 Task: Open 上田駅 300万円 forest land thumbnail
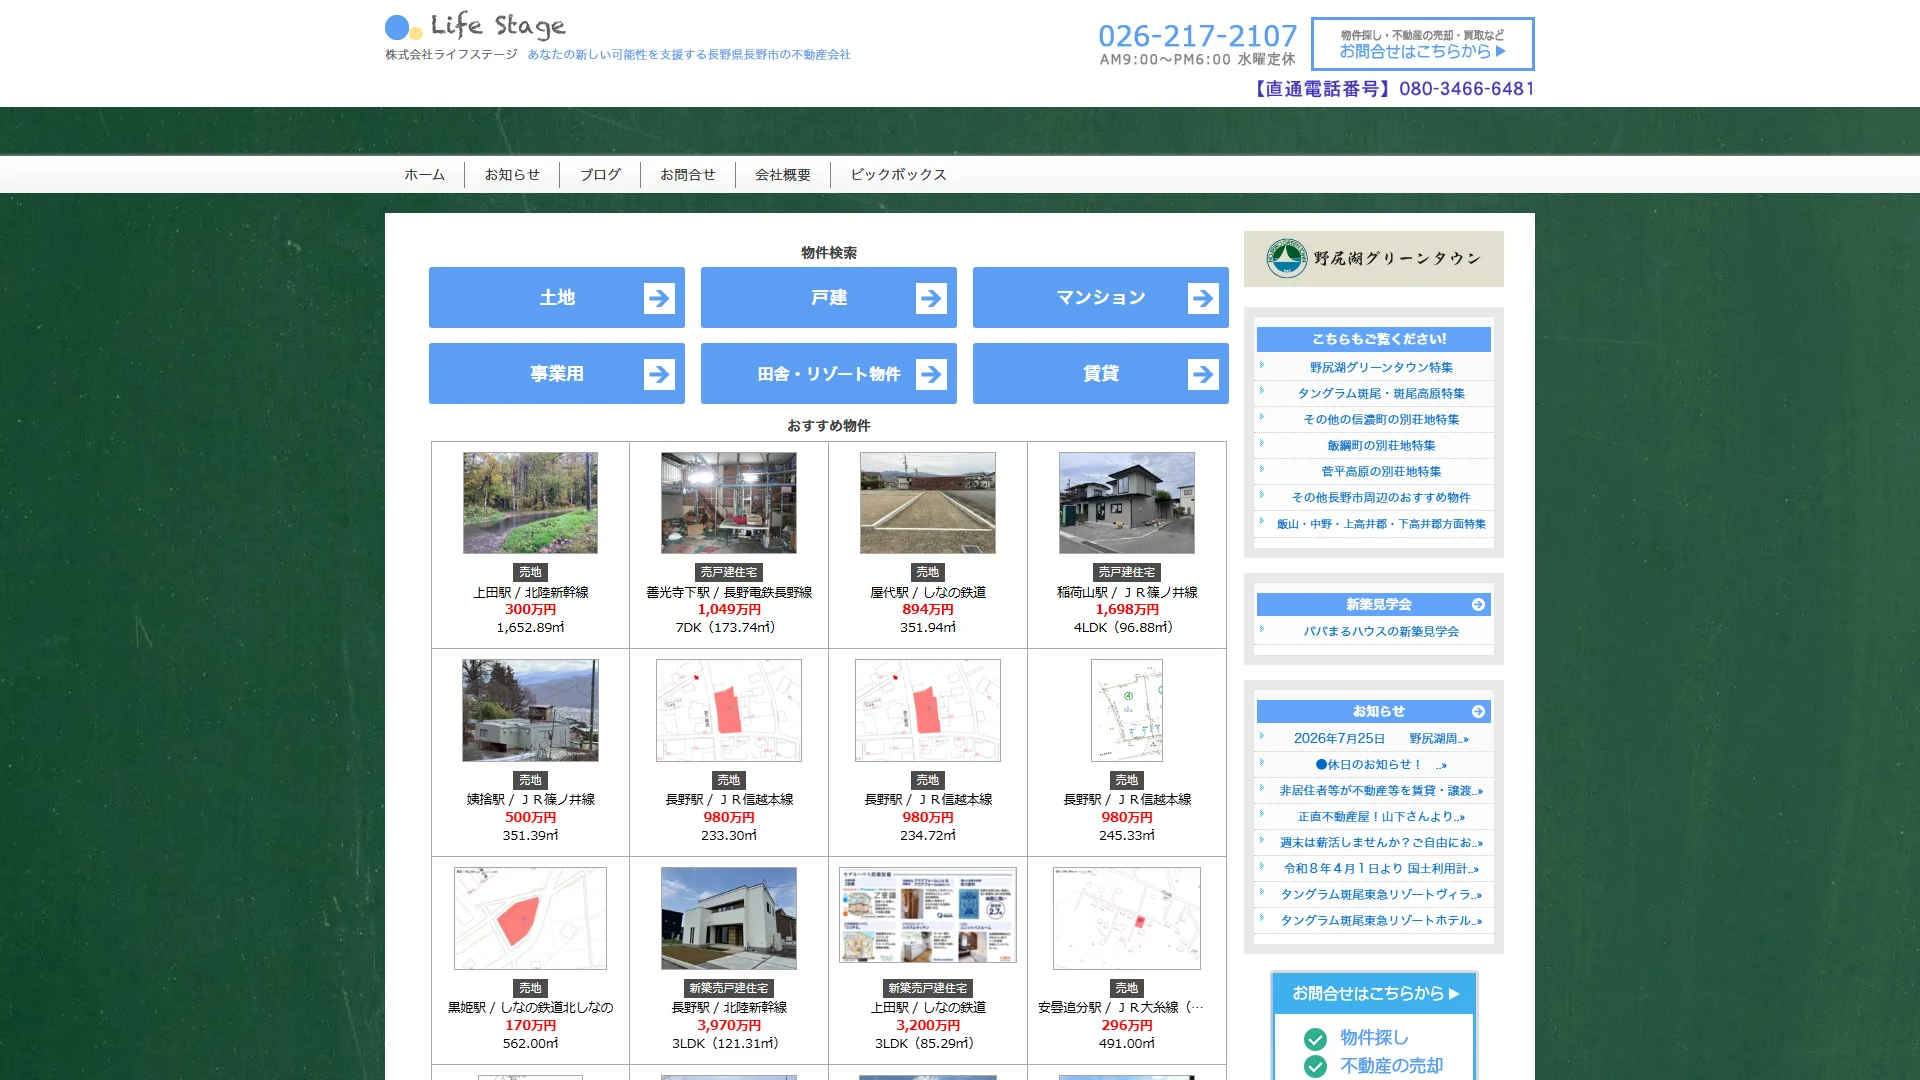(530, 503)
